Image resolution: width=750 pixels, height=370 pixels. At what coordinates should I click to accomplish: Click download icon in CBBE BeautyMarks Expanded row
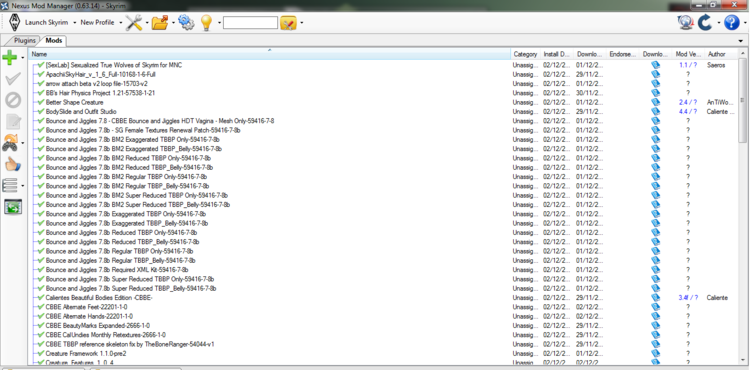[x=655, y=326]
